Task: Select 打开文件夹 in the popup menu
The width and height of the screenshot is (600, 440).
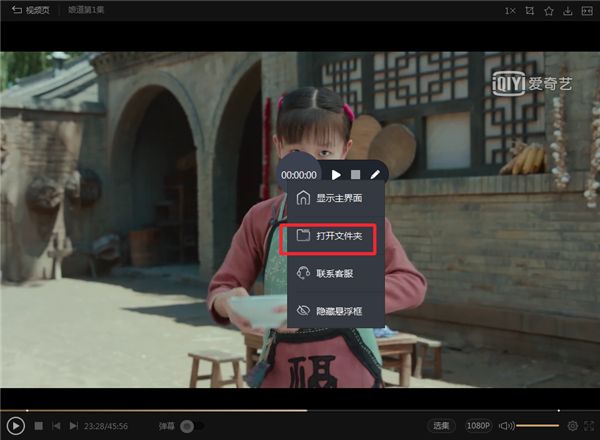Action: pos(336,236)
